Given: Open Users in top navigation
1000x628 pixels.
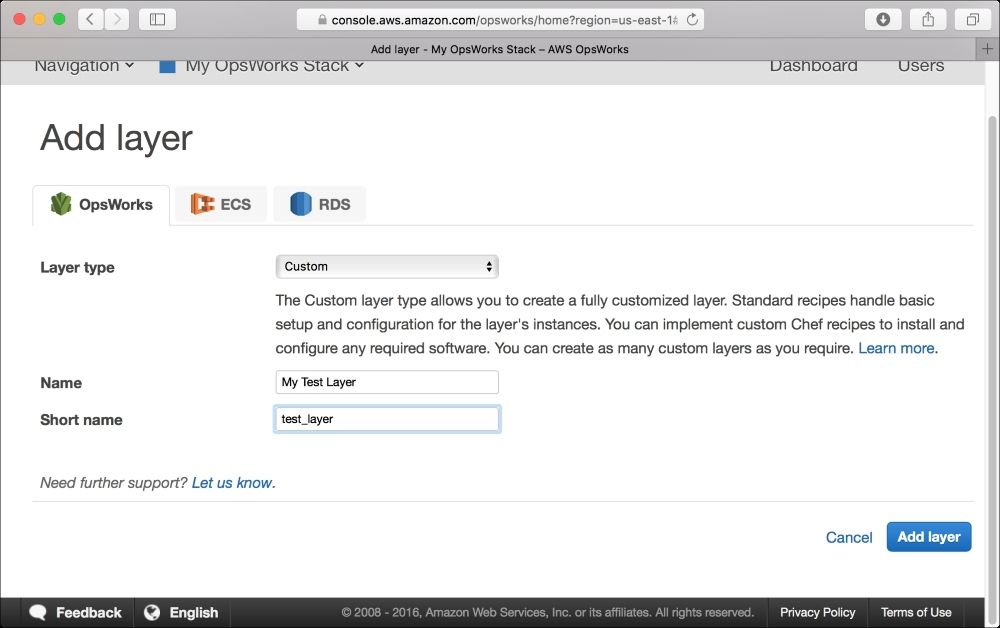Looking at the screenshot, I should point(921,66).
